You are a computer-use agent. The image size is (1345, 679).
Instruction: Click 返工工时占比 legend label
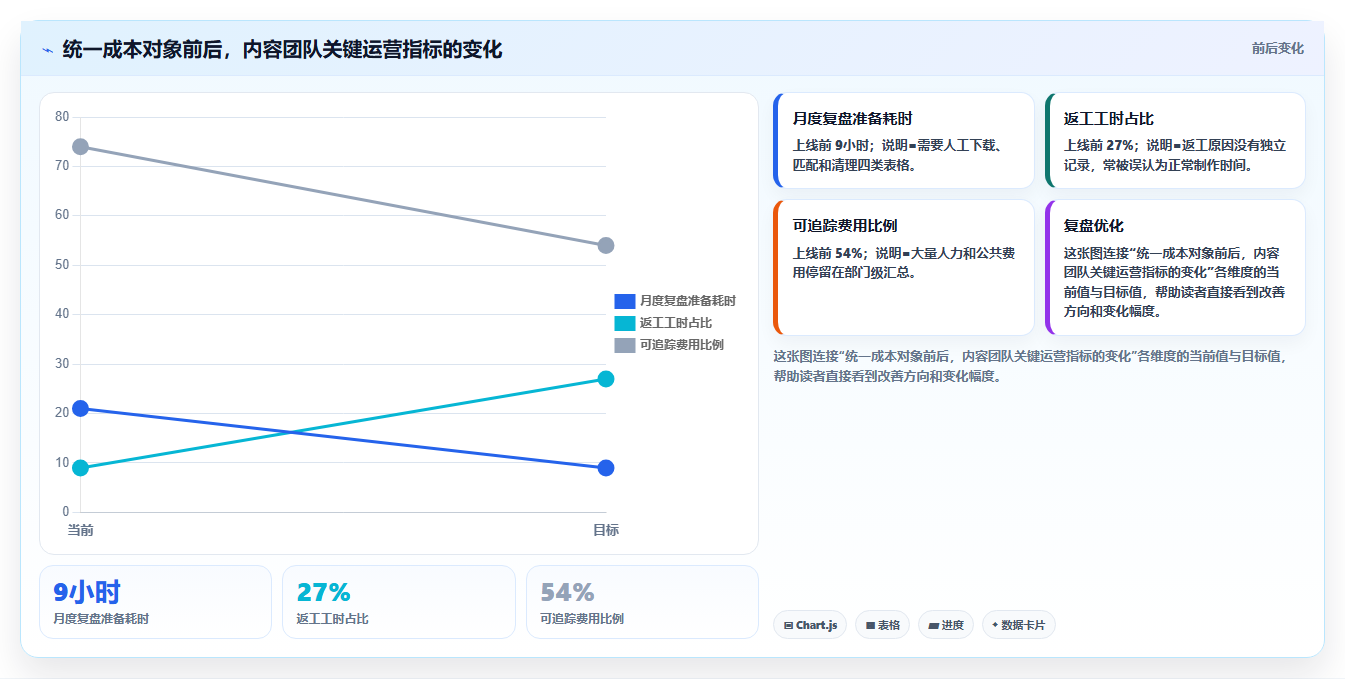pos(676,323)
